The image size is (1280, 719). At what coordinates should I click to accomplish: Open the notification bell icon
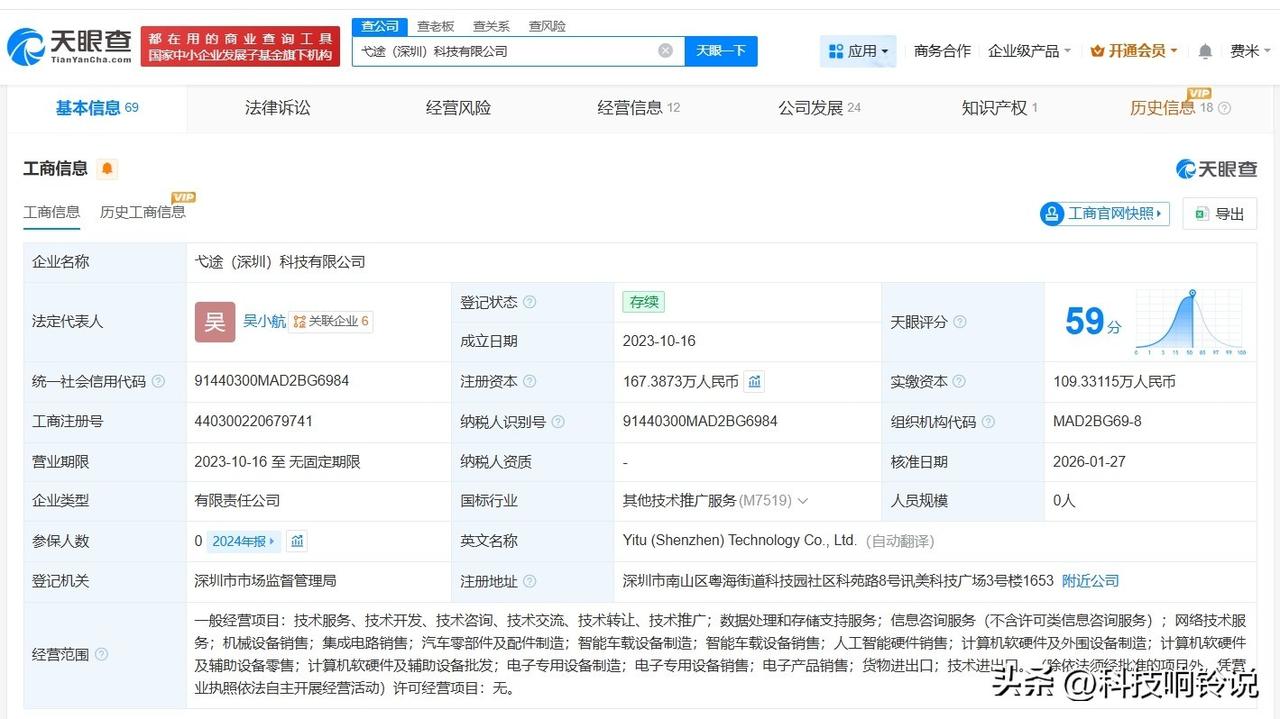1205,51
